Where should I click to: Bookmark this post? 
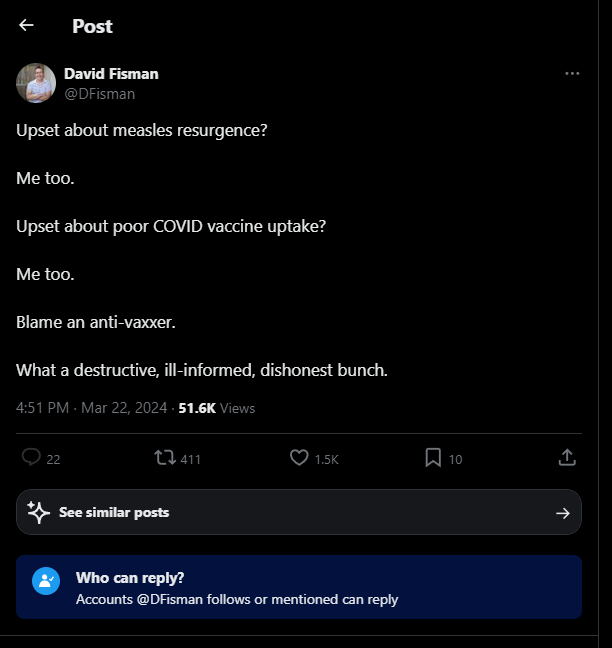pos(433,458)
